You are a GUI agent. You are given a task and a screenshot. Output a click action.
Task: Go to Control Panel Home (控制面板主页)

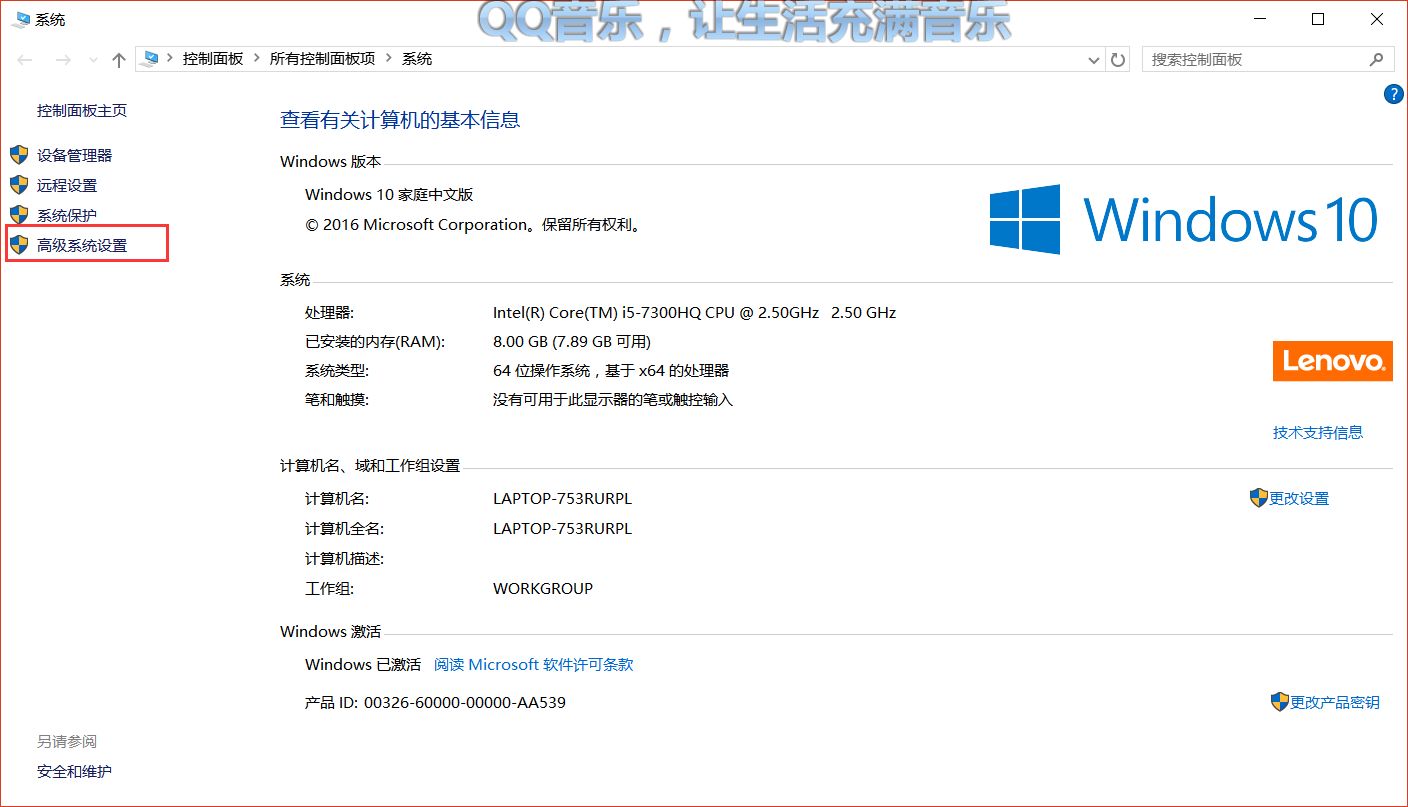click(x=82, y=111)
